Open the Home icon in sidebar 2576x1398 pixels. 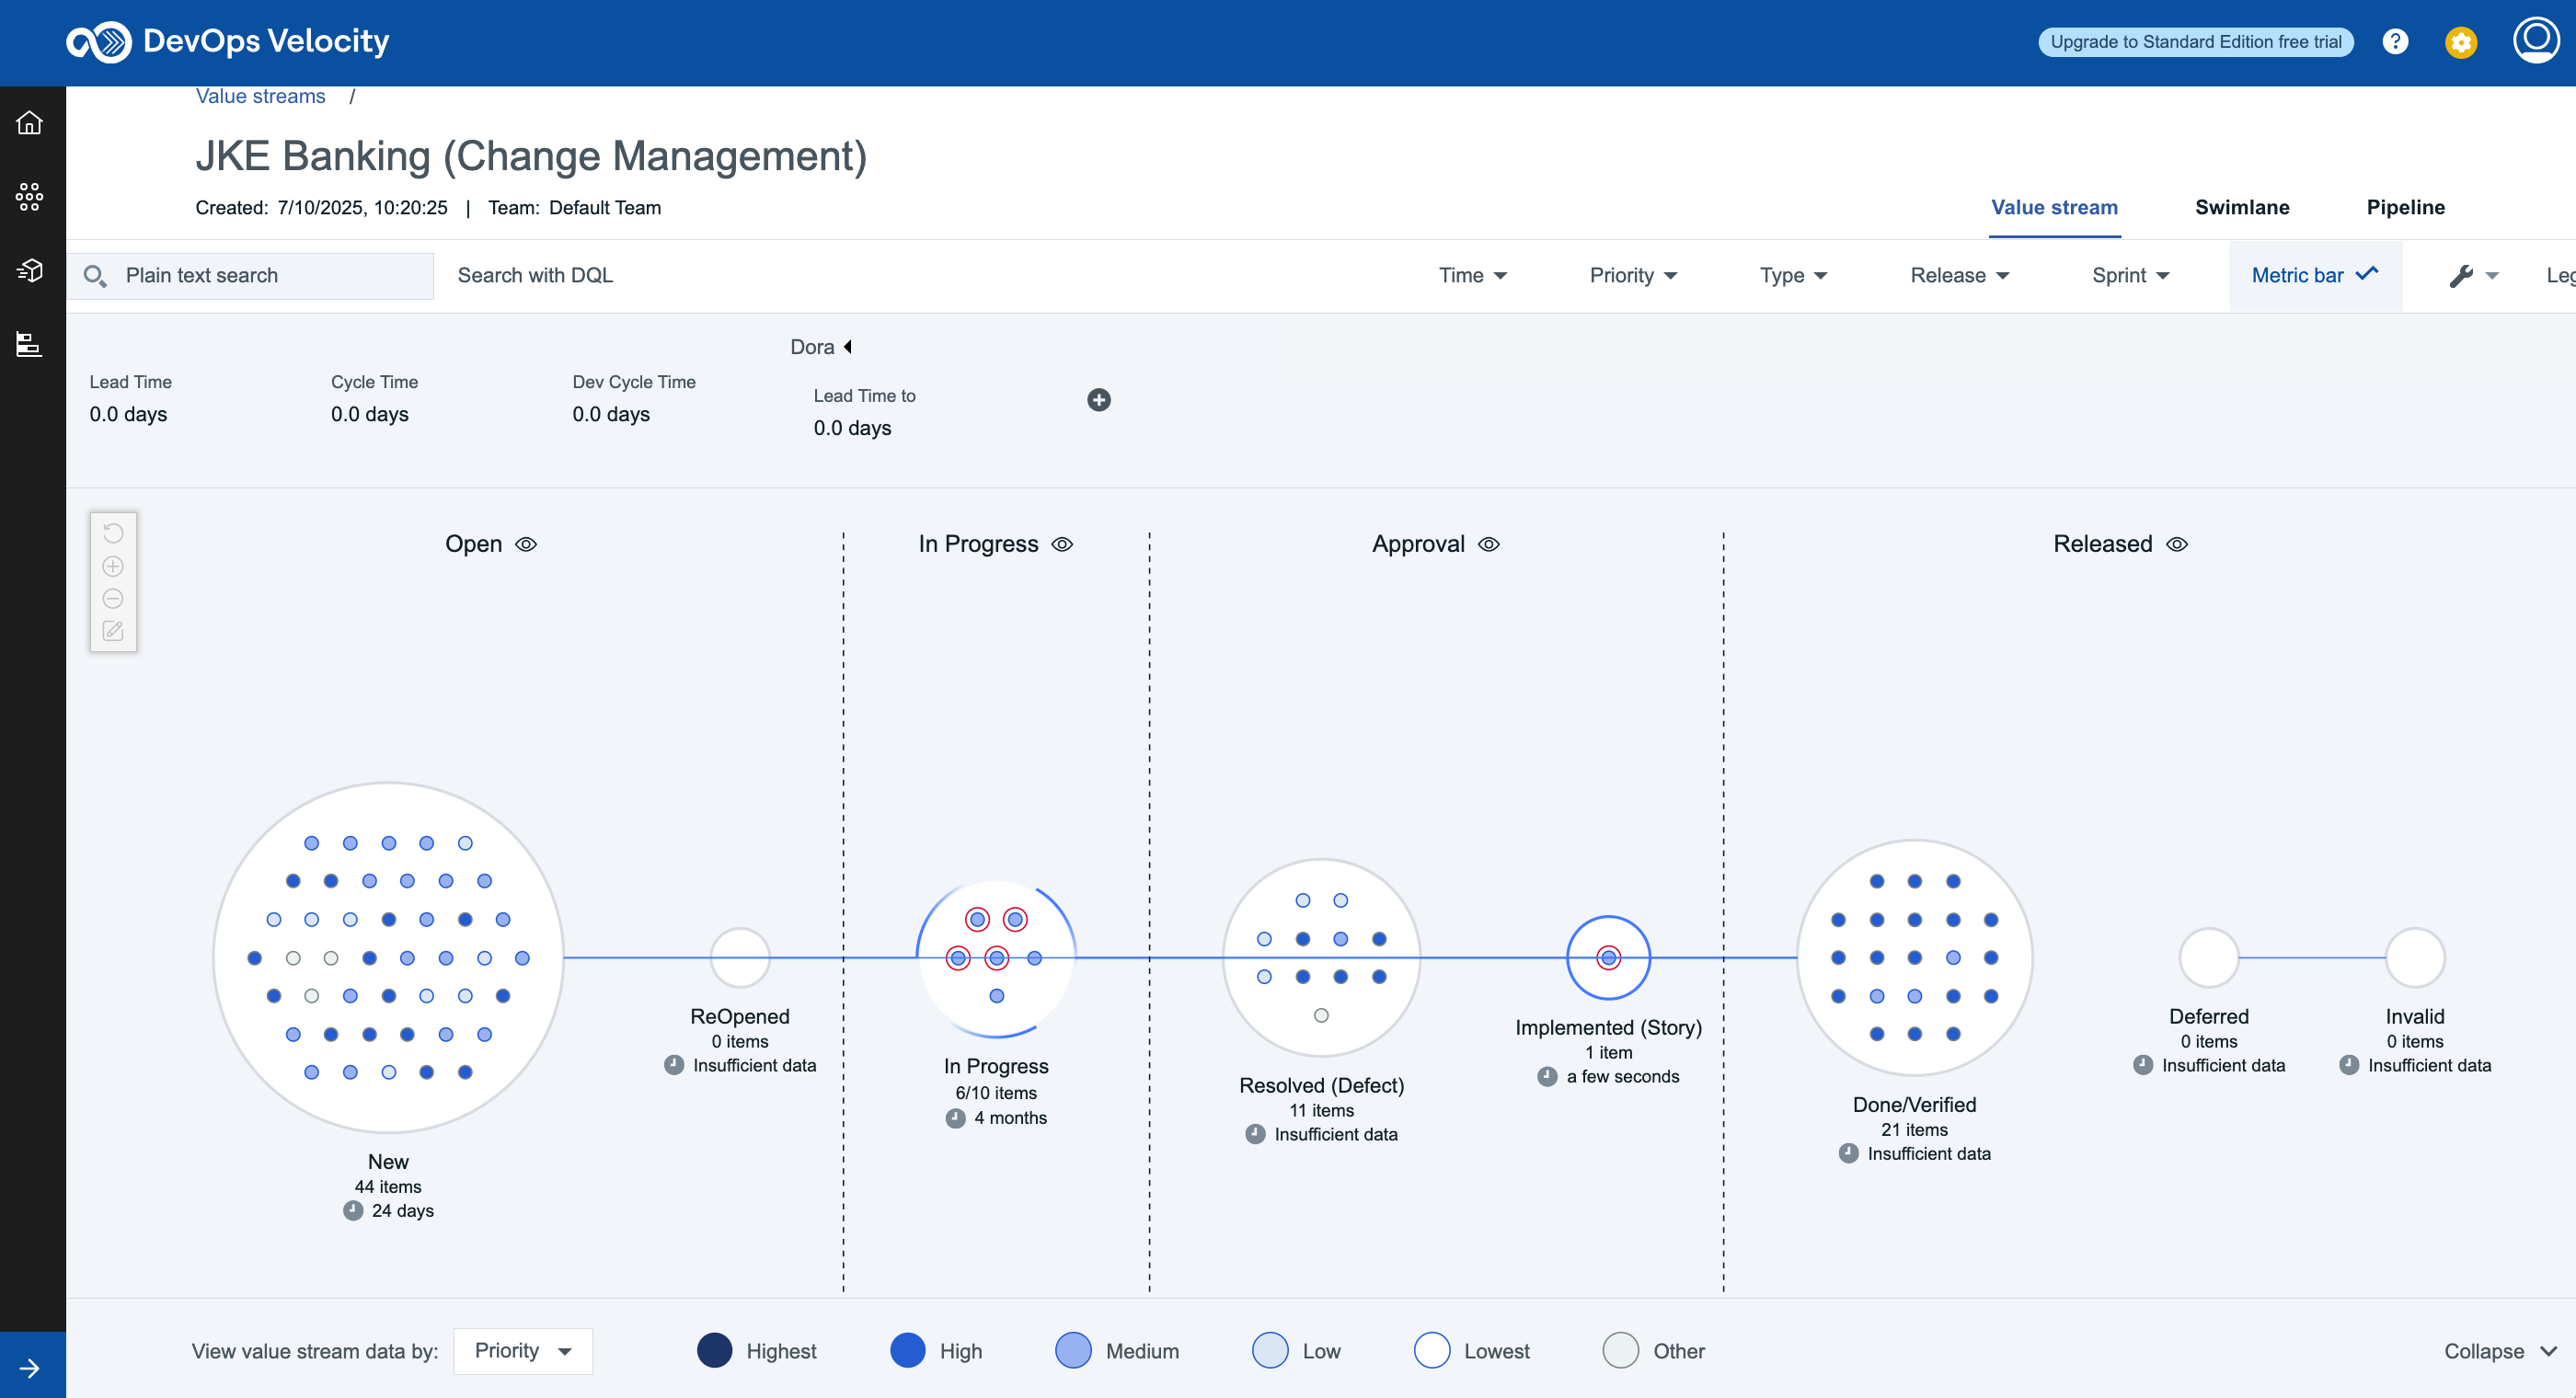(29, 123)
